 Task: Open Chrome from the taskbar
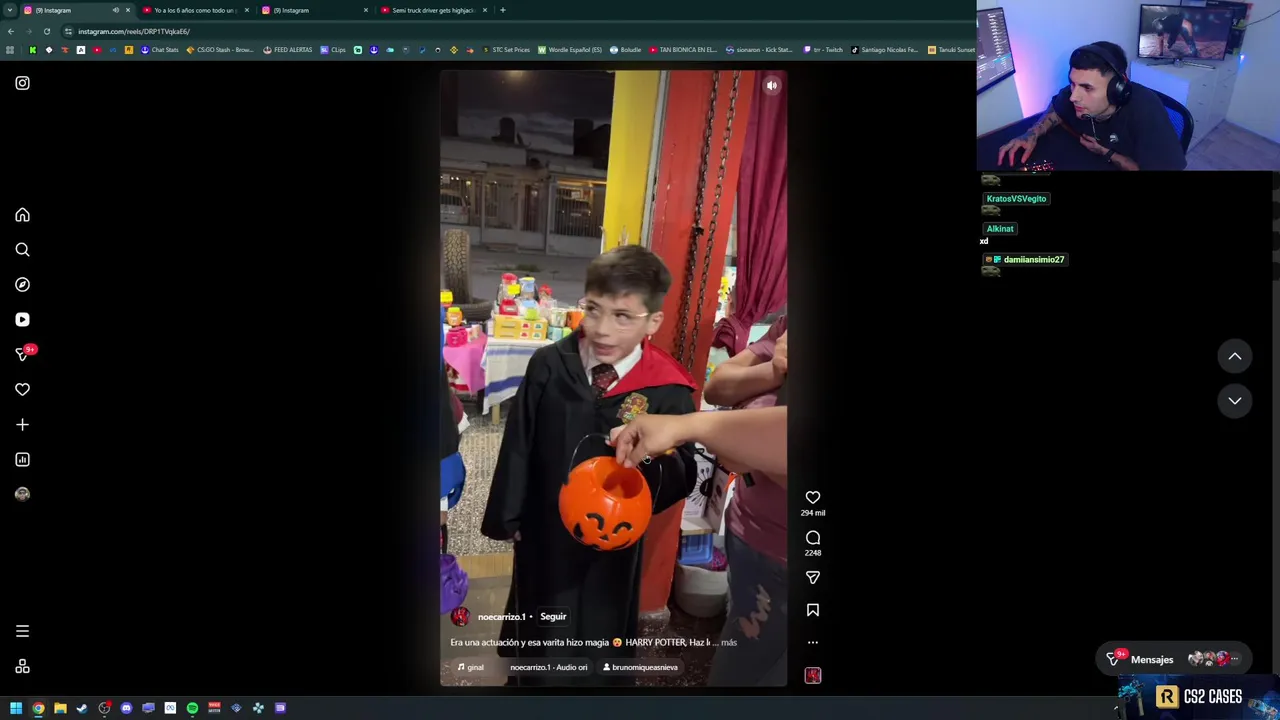tap(38, 708)
